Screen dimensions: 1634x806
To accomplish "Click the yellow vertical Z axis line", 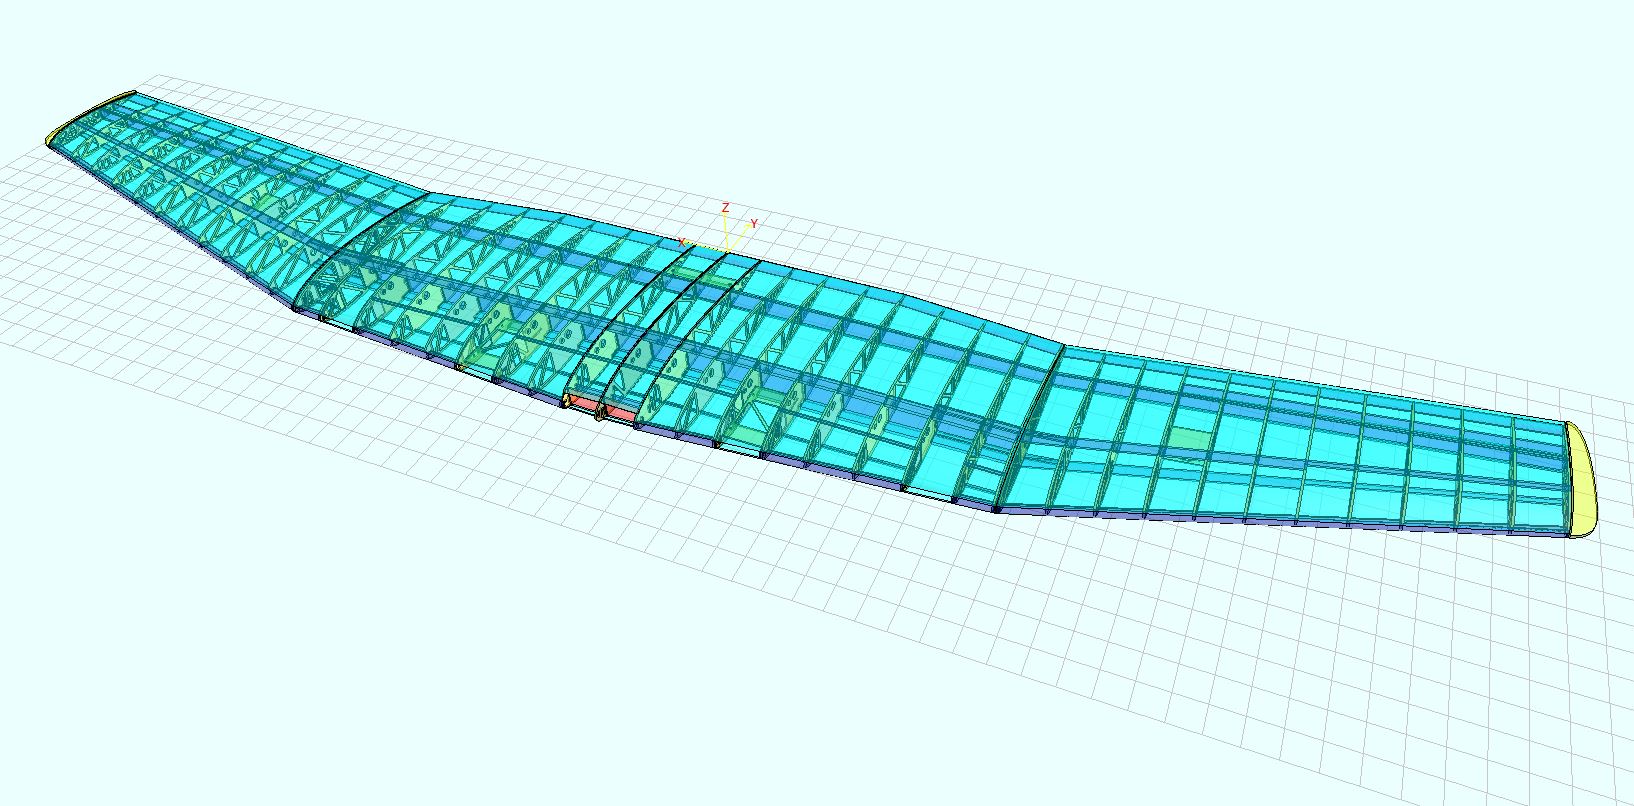I will coord(726,230).
